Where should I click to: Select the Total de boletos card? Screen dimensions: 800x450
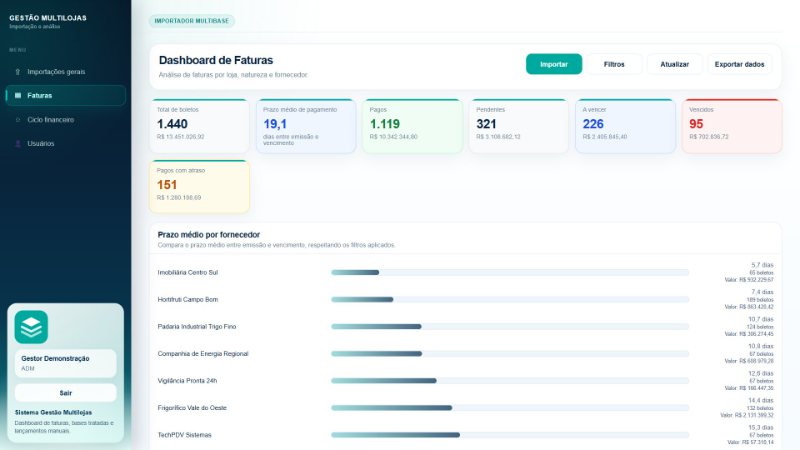pos(199,126)
